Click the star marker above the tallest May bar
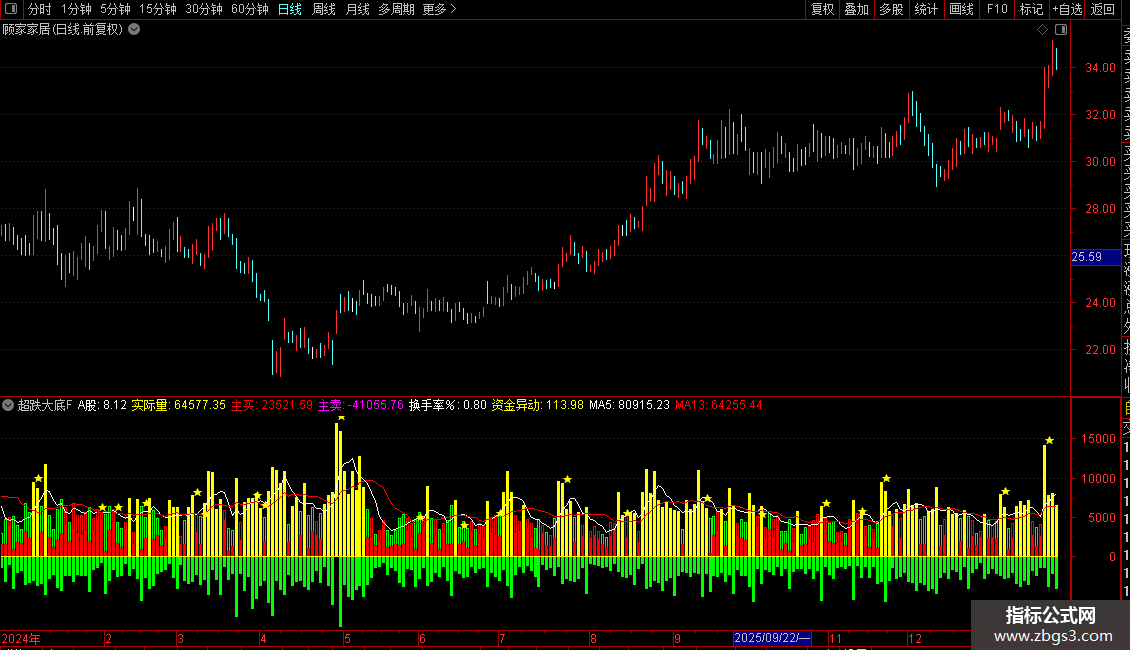 point(342,417)
